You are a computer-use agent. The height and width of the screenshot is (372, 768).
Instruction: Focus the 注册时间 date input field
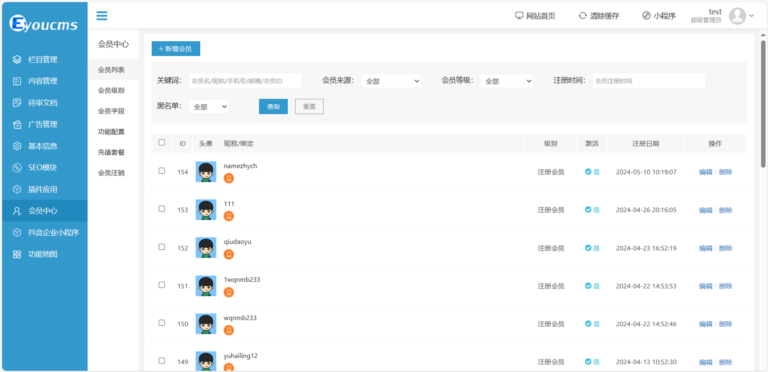(x=649, y=81)
